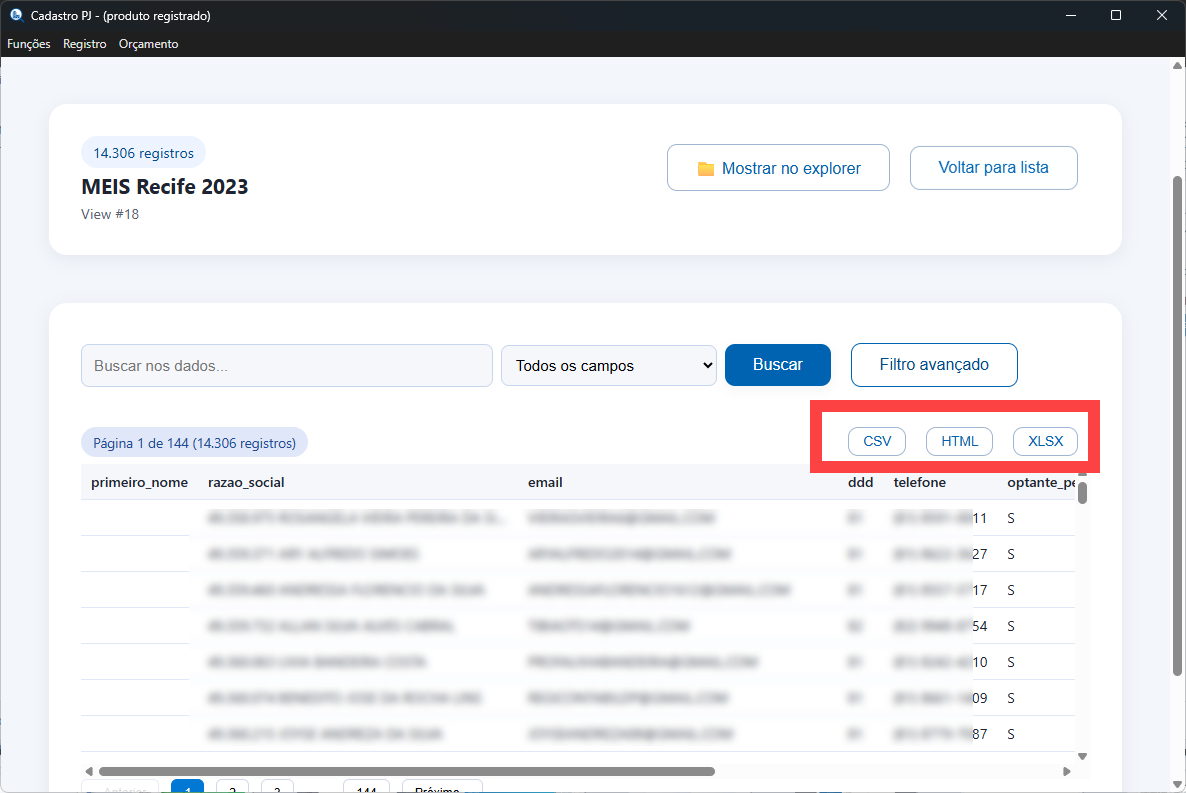Open the Orçamento menu
The height and width of the screenshot is (793, 1186).
(148, 44)
